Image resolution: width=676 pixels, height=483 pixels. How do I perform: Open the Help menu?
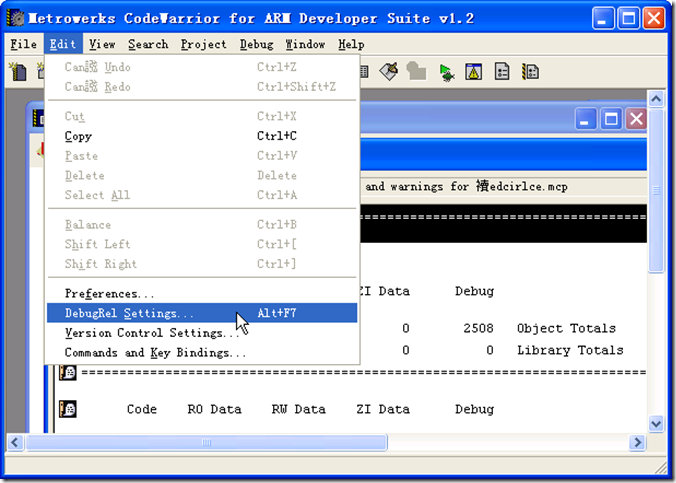tap(351, 44)
